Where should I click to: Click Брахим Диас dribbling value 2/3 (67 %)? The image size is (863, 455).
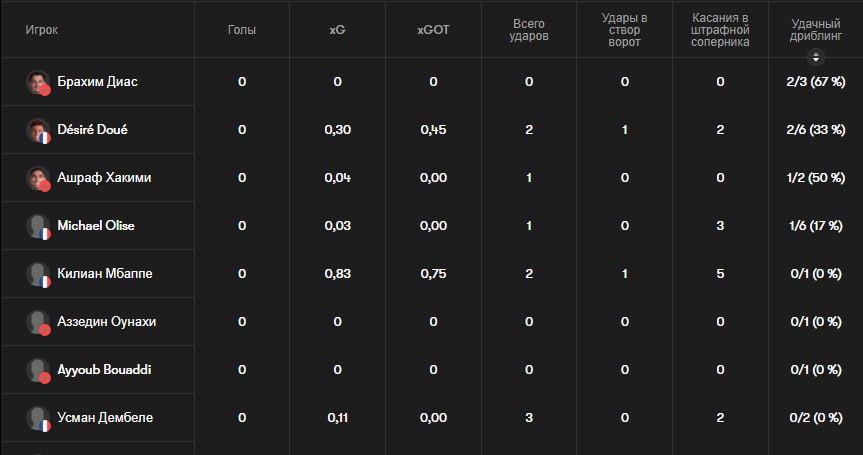[x=816, y=82]
